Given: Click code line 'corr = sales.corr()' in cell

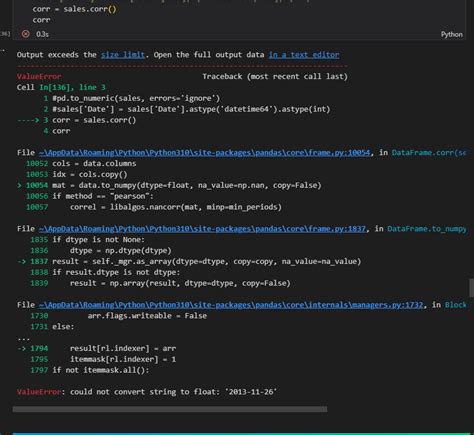Looking at the screenshot, I should 74,9.
